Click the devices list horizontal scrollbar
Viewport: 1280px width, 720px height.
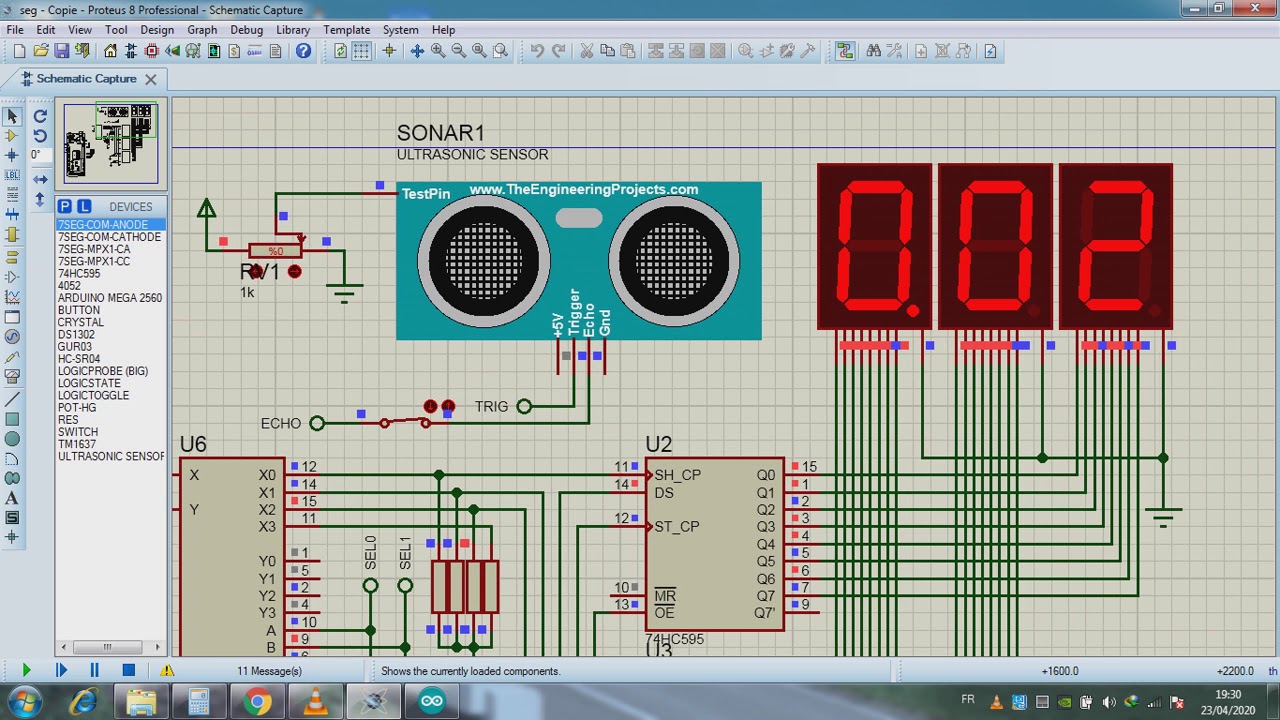point(107,647)
